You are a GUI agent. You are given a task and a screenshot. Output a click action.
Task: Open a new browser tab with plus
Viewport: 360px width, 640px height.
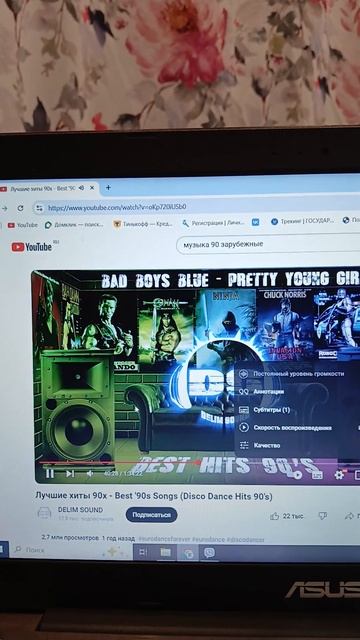point(108,188)
